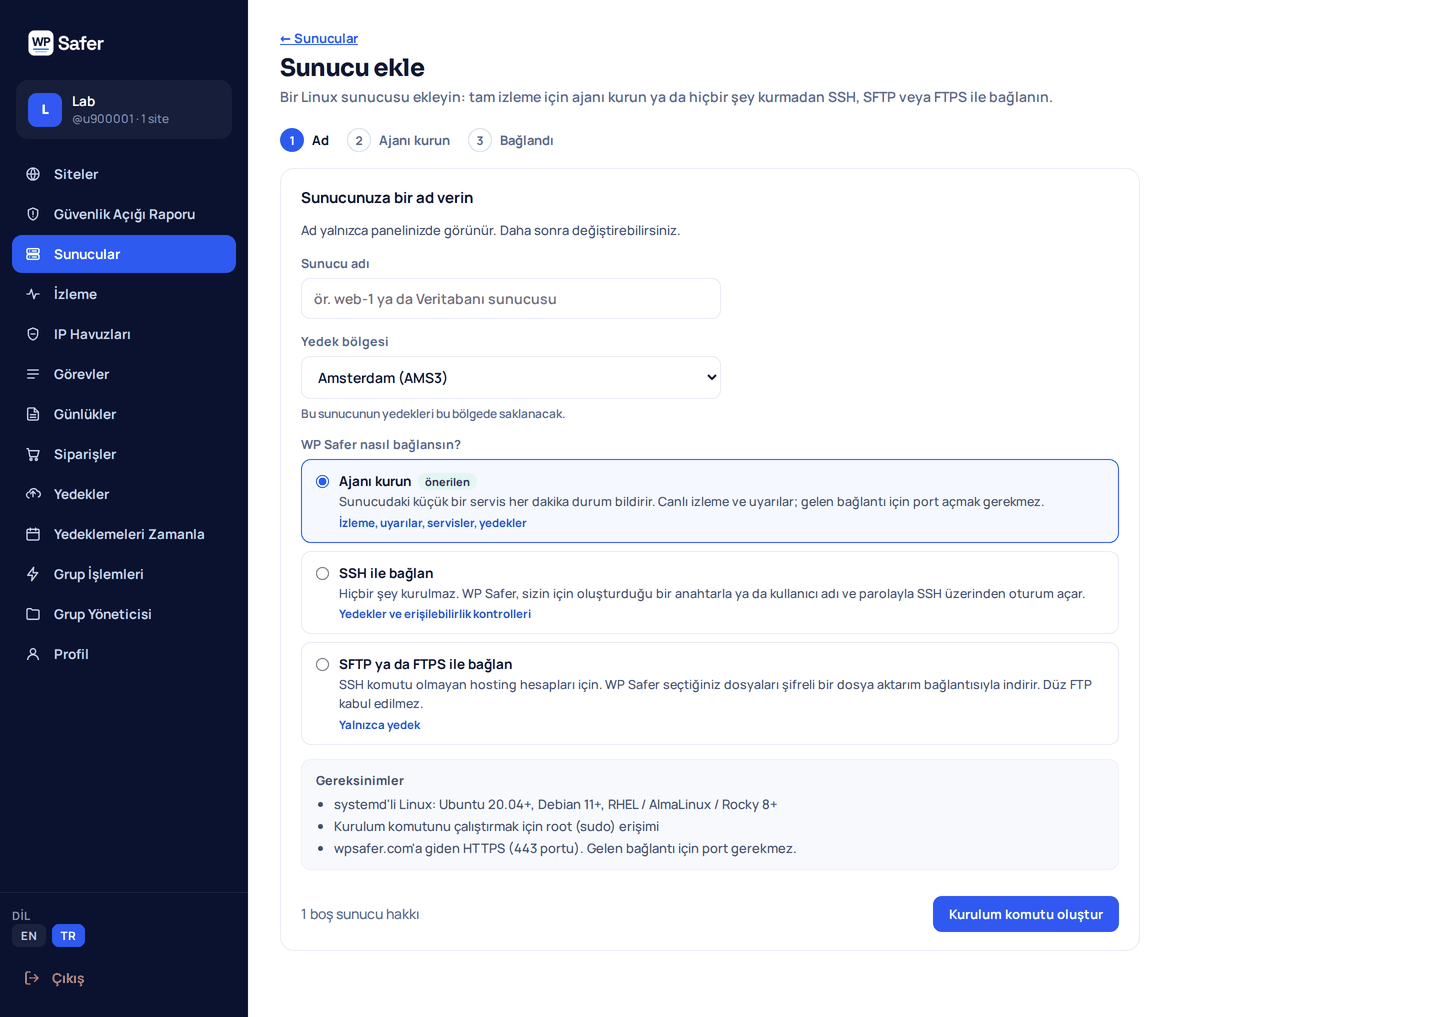Viewport: 1440px width, 1017px height.
Task: Select SFTP ya da FTPS ile bağlan radio
Action: pos(322,665)
